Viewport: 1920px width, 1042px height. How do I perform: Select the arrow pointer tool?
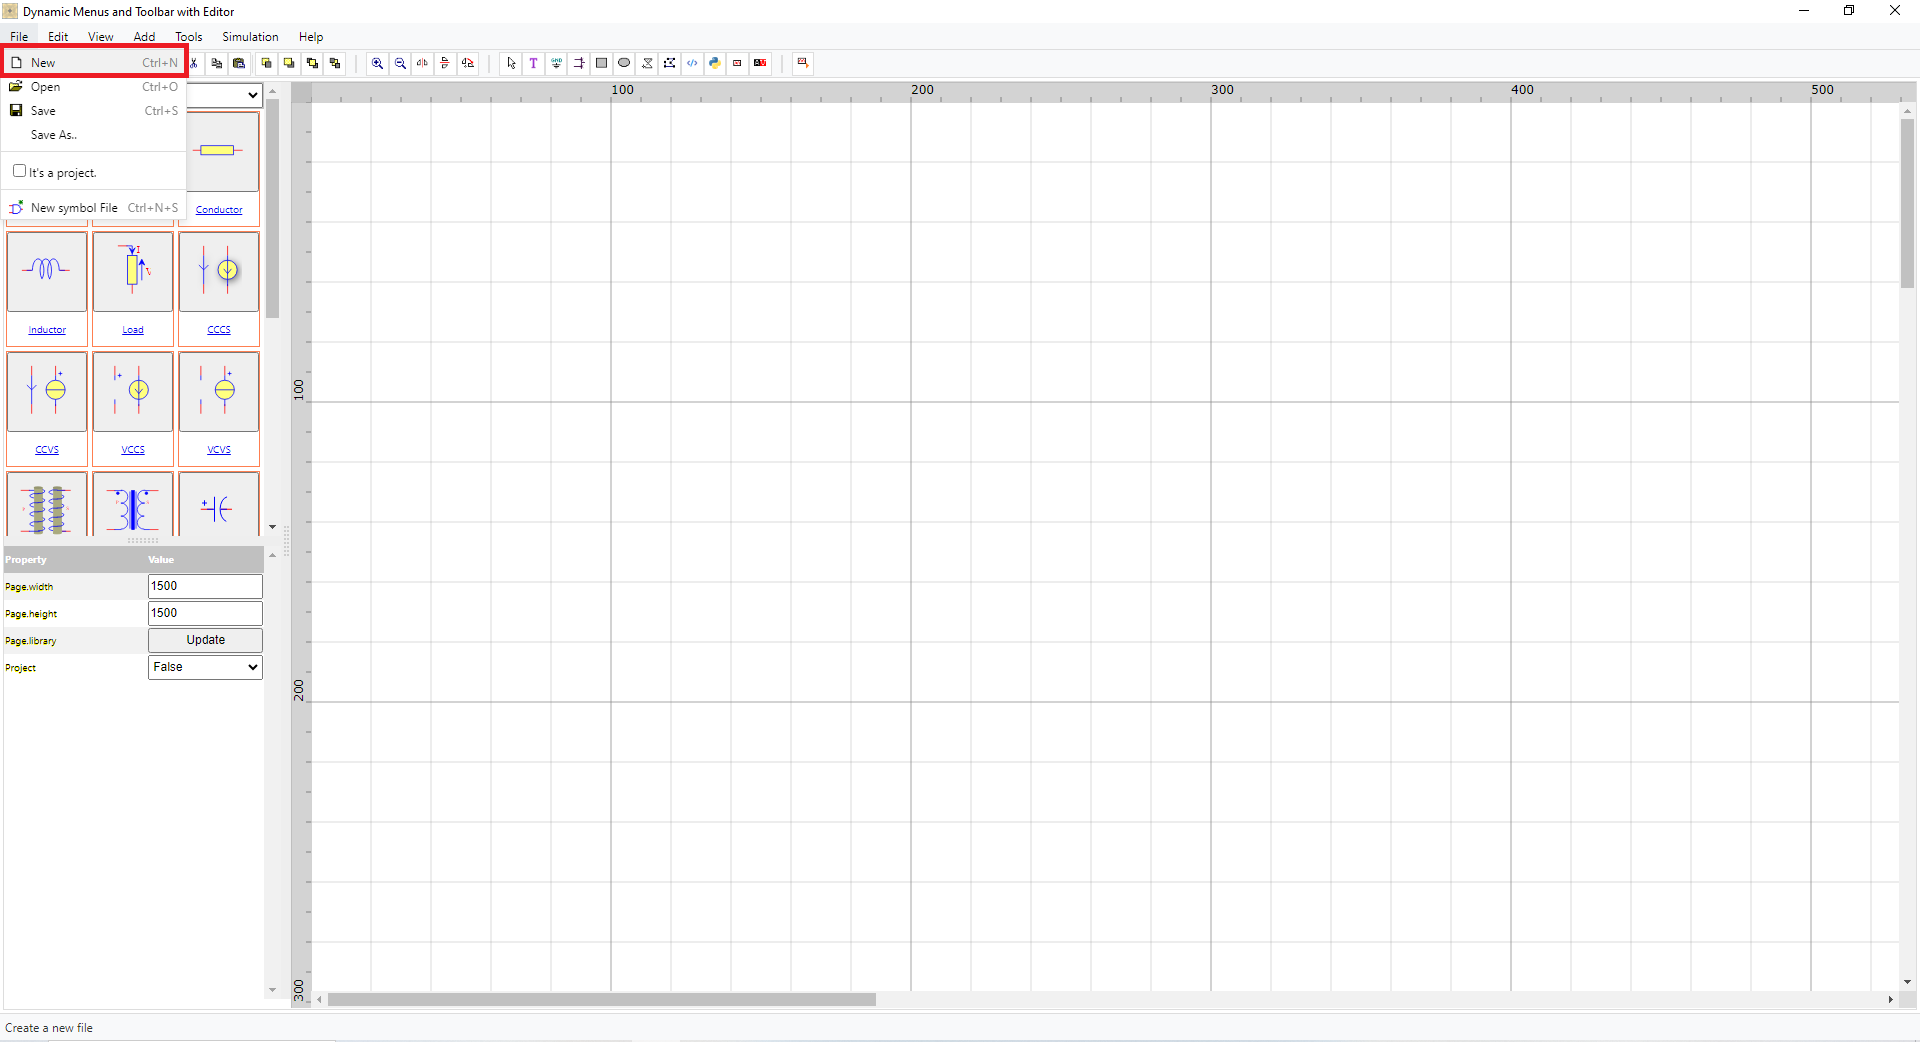[x=511, y=63]
